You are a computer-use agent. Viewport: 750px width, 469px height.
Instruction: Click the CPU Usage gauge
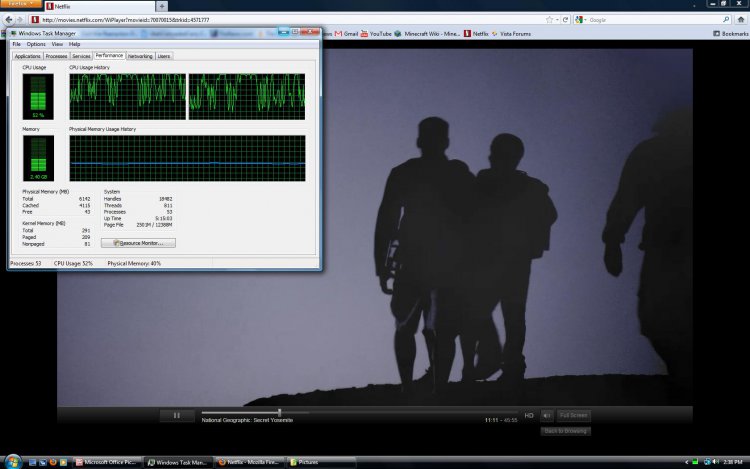point(38,97)
